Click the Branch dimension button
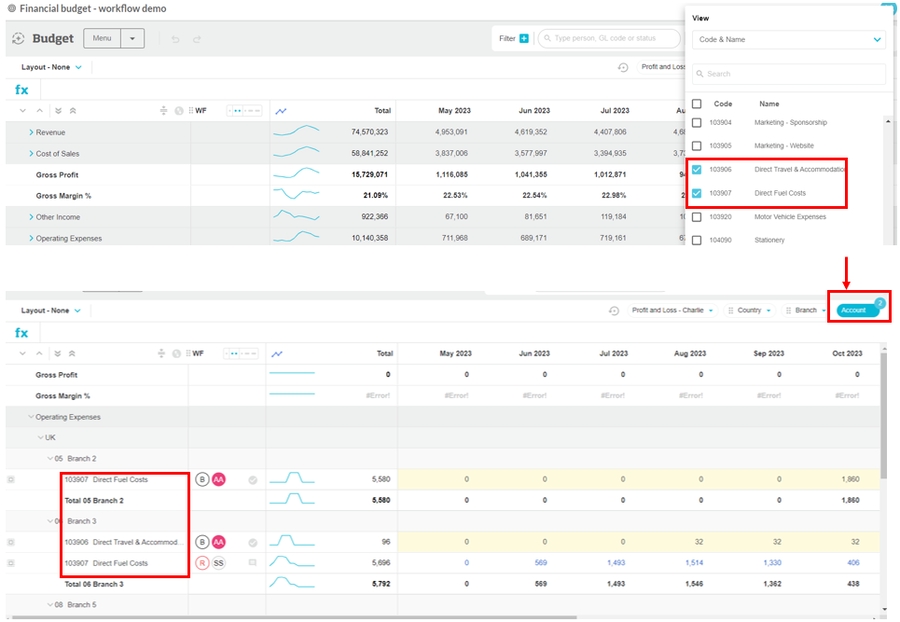This screenshot has width=900, height=622. pos(806,311)
